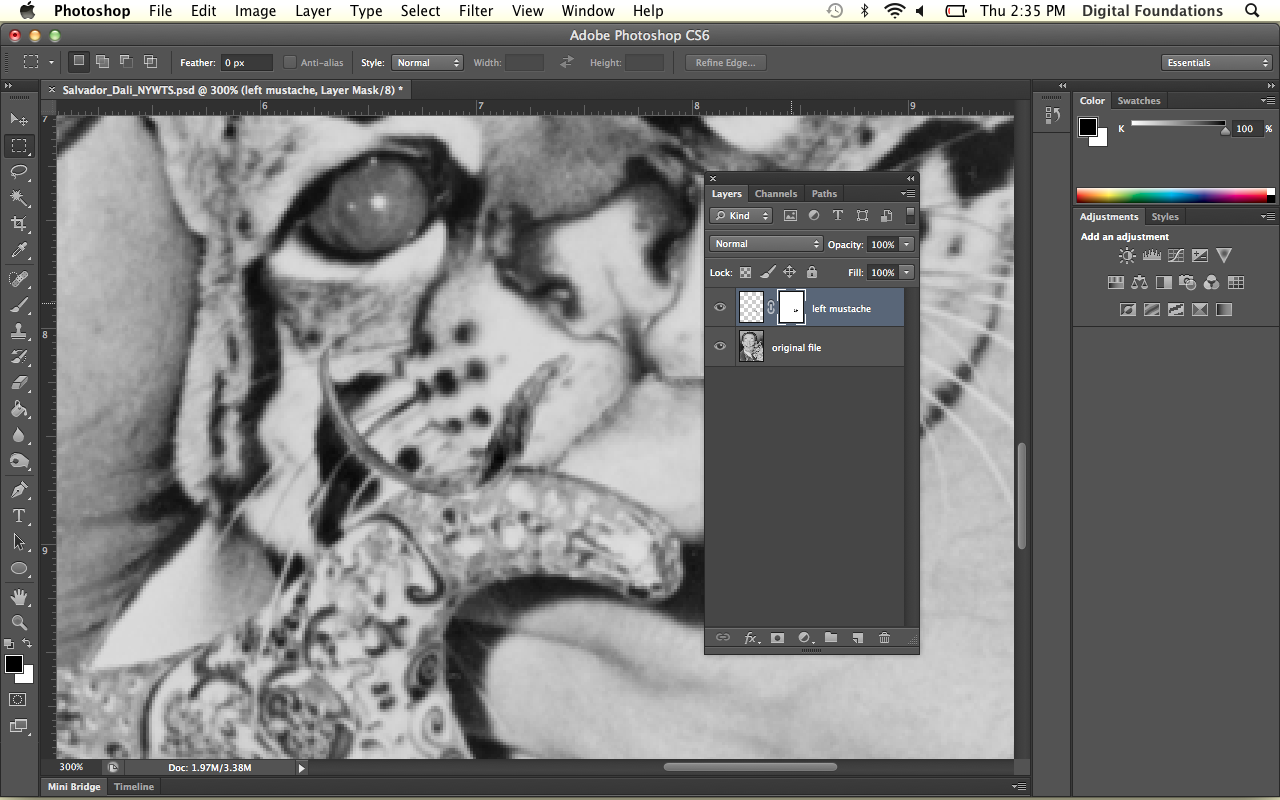Open the Timeline panel tab
The image size is (1280, 800).
coord(134,787)
